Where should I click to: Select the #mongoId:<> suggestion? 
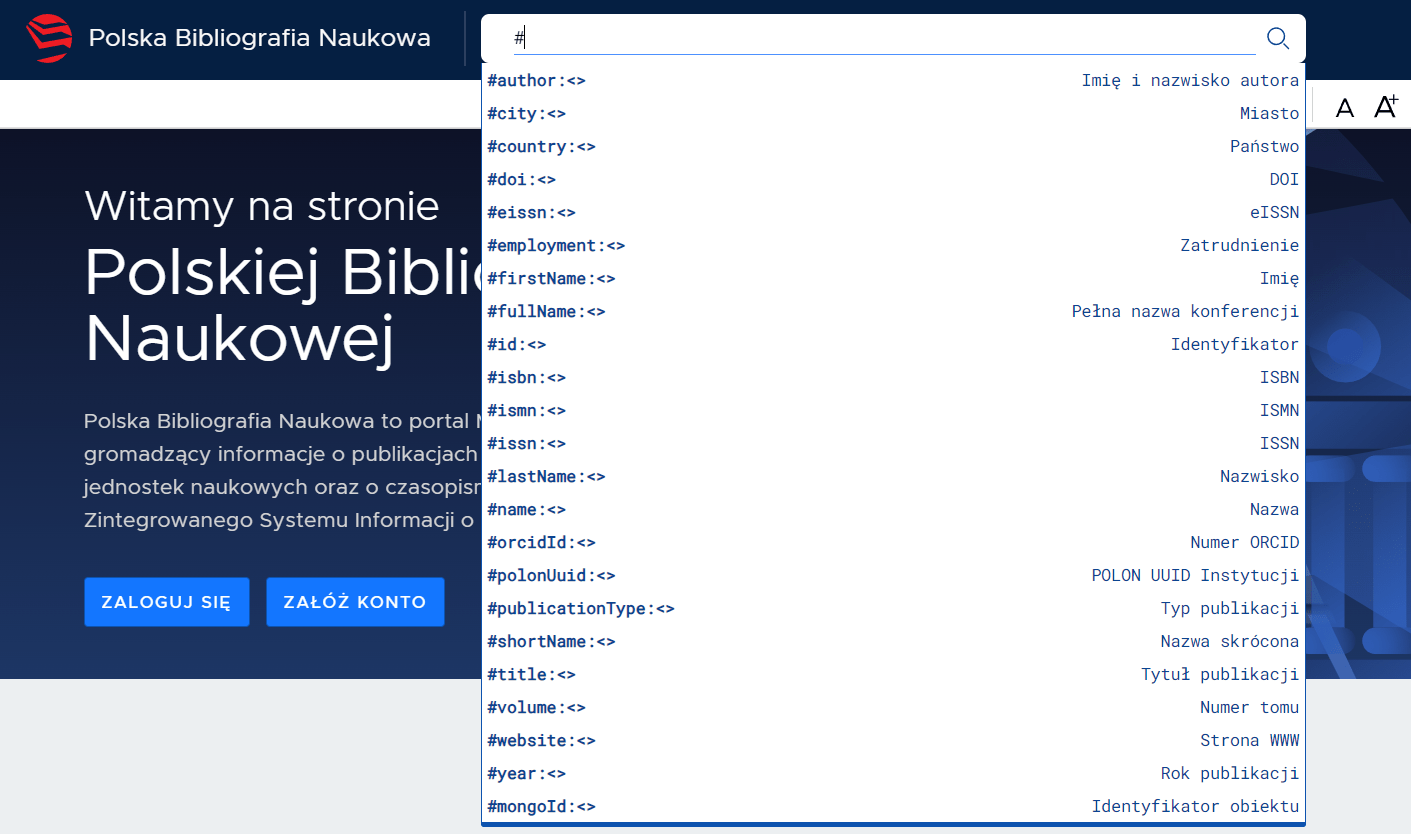pos(892,807)
